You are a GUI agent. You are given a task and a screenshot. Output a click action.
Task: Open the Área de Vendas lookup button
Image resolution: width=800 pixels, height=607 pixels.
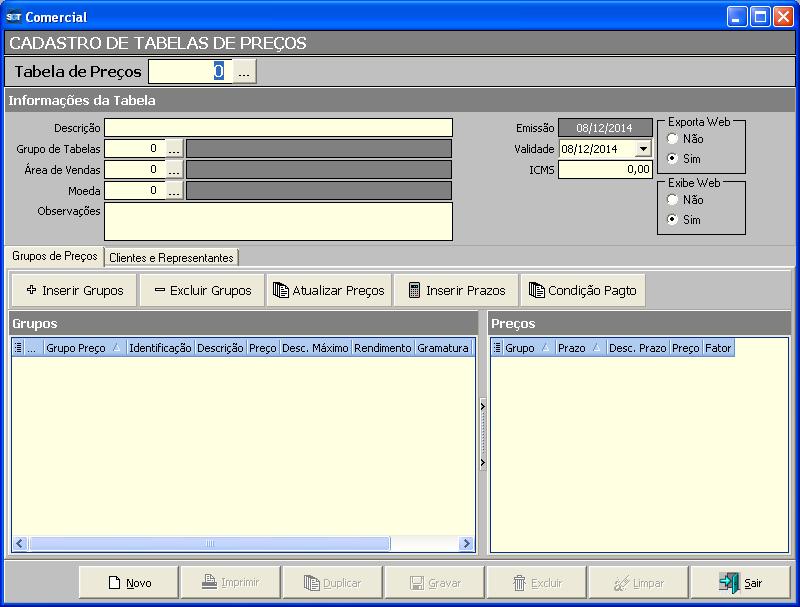(174, 170)
